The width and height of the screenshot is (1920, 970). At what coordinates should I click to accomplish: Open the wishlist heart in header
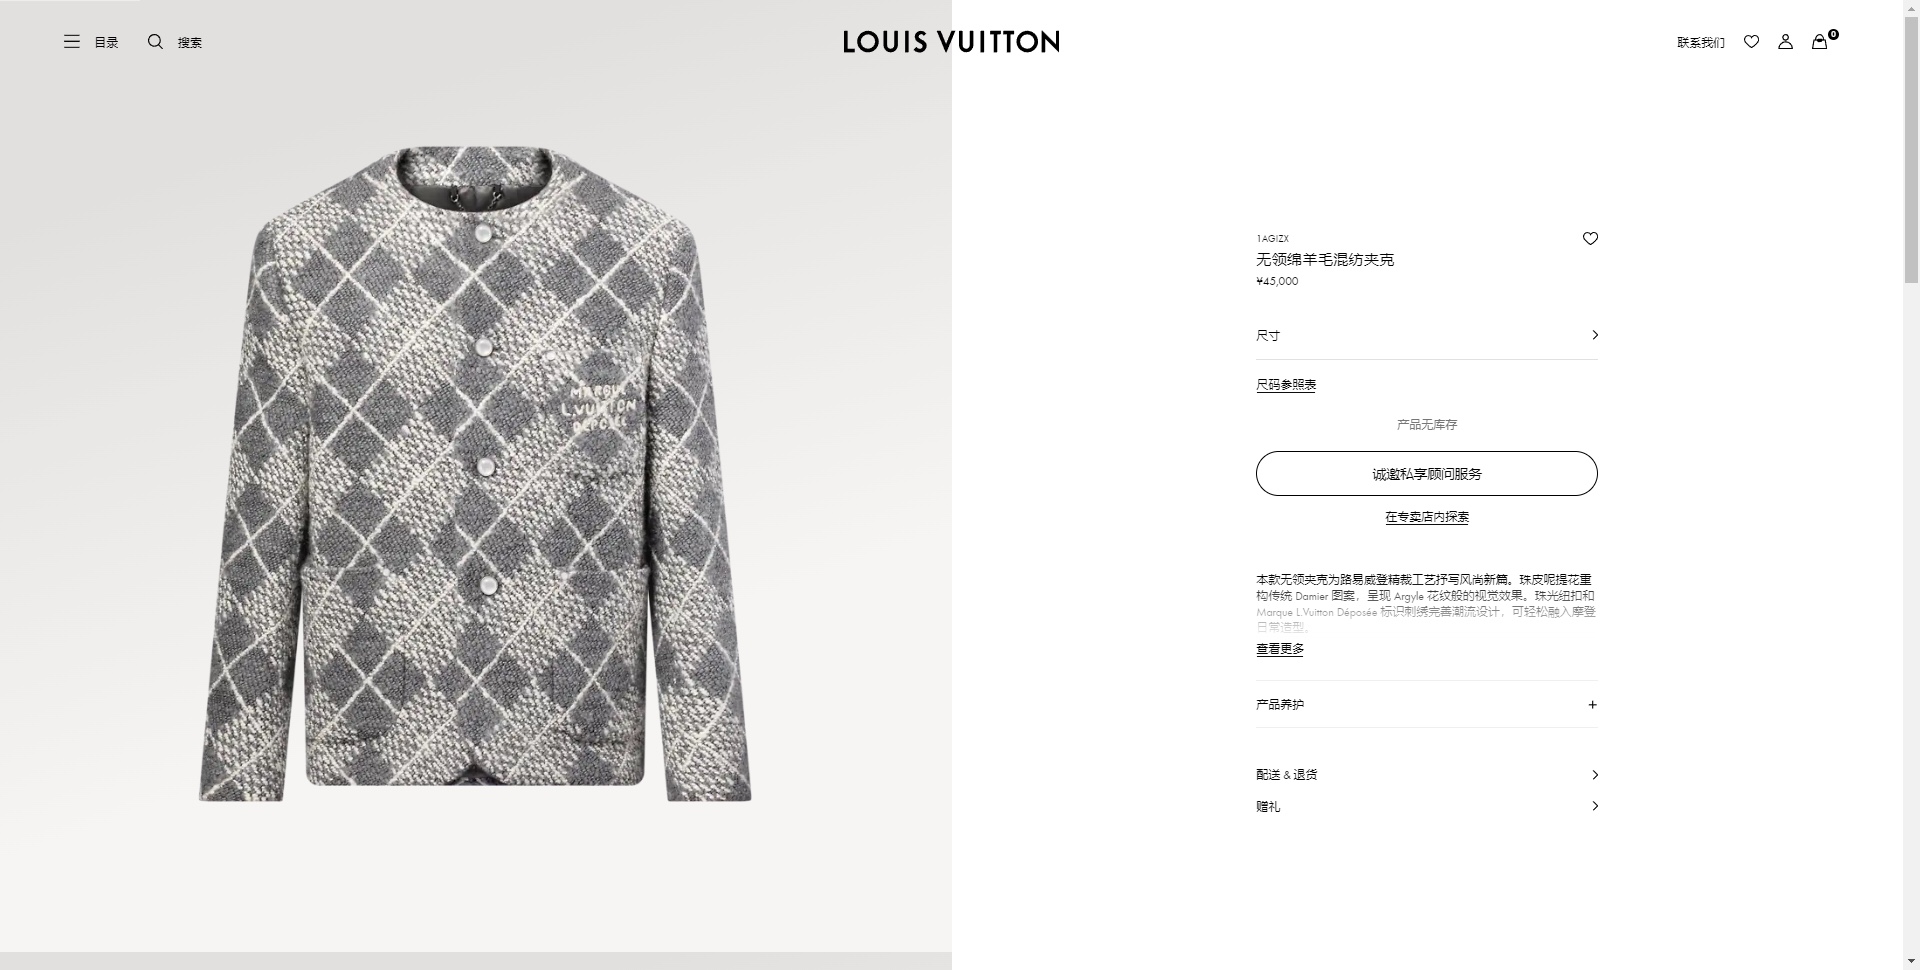1751,42
